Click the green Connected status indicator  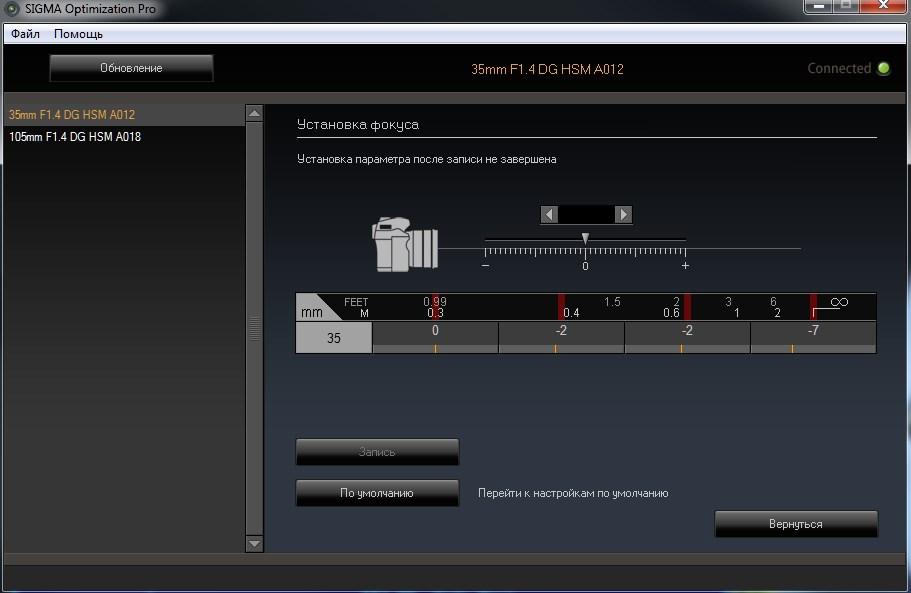(x=884, y=69)
